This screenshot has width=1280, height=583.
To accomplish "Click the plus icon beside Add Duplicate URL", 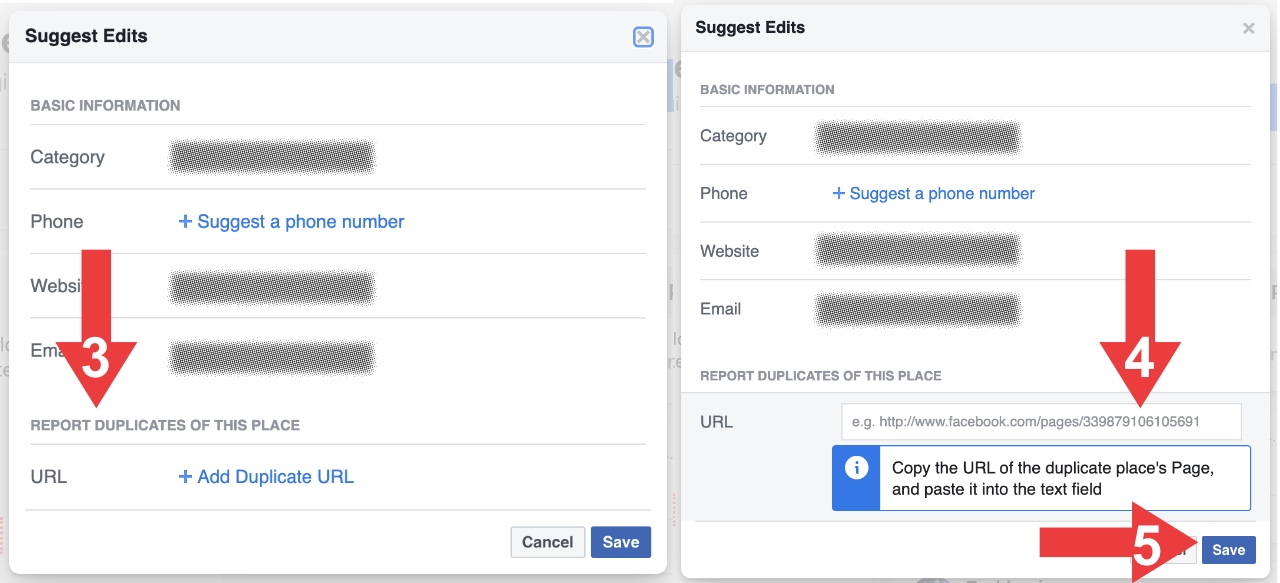I will tap(185, 477).
